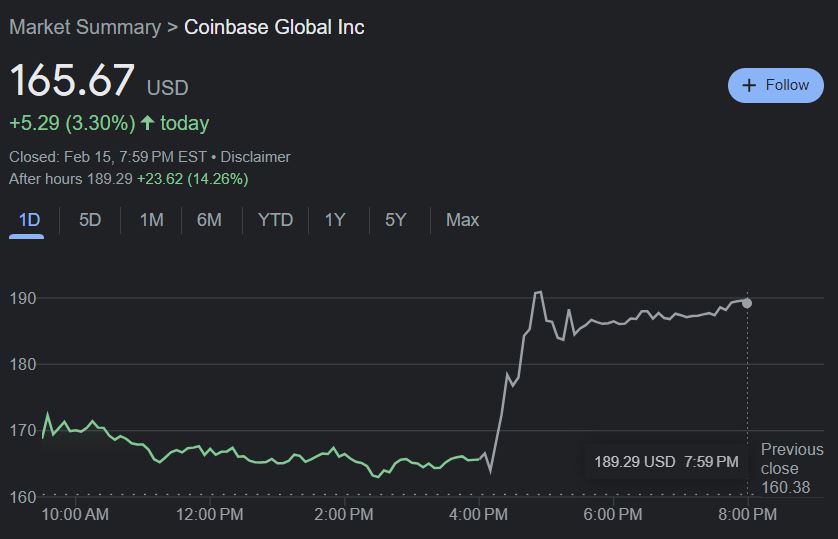Click the 160 y-axis label
Screen dimensions: 838x539
[x=23, y=497]
